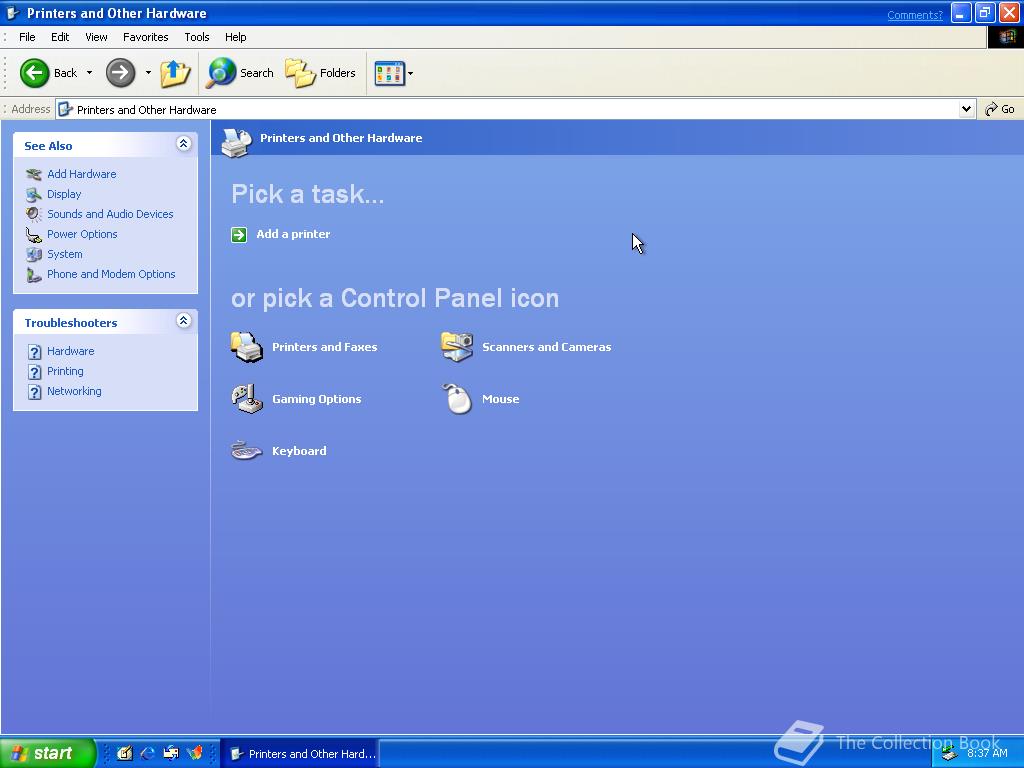Open Power Options from See Also
1024x768 pixels.
[82, 234]
